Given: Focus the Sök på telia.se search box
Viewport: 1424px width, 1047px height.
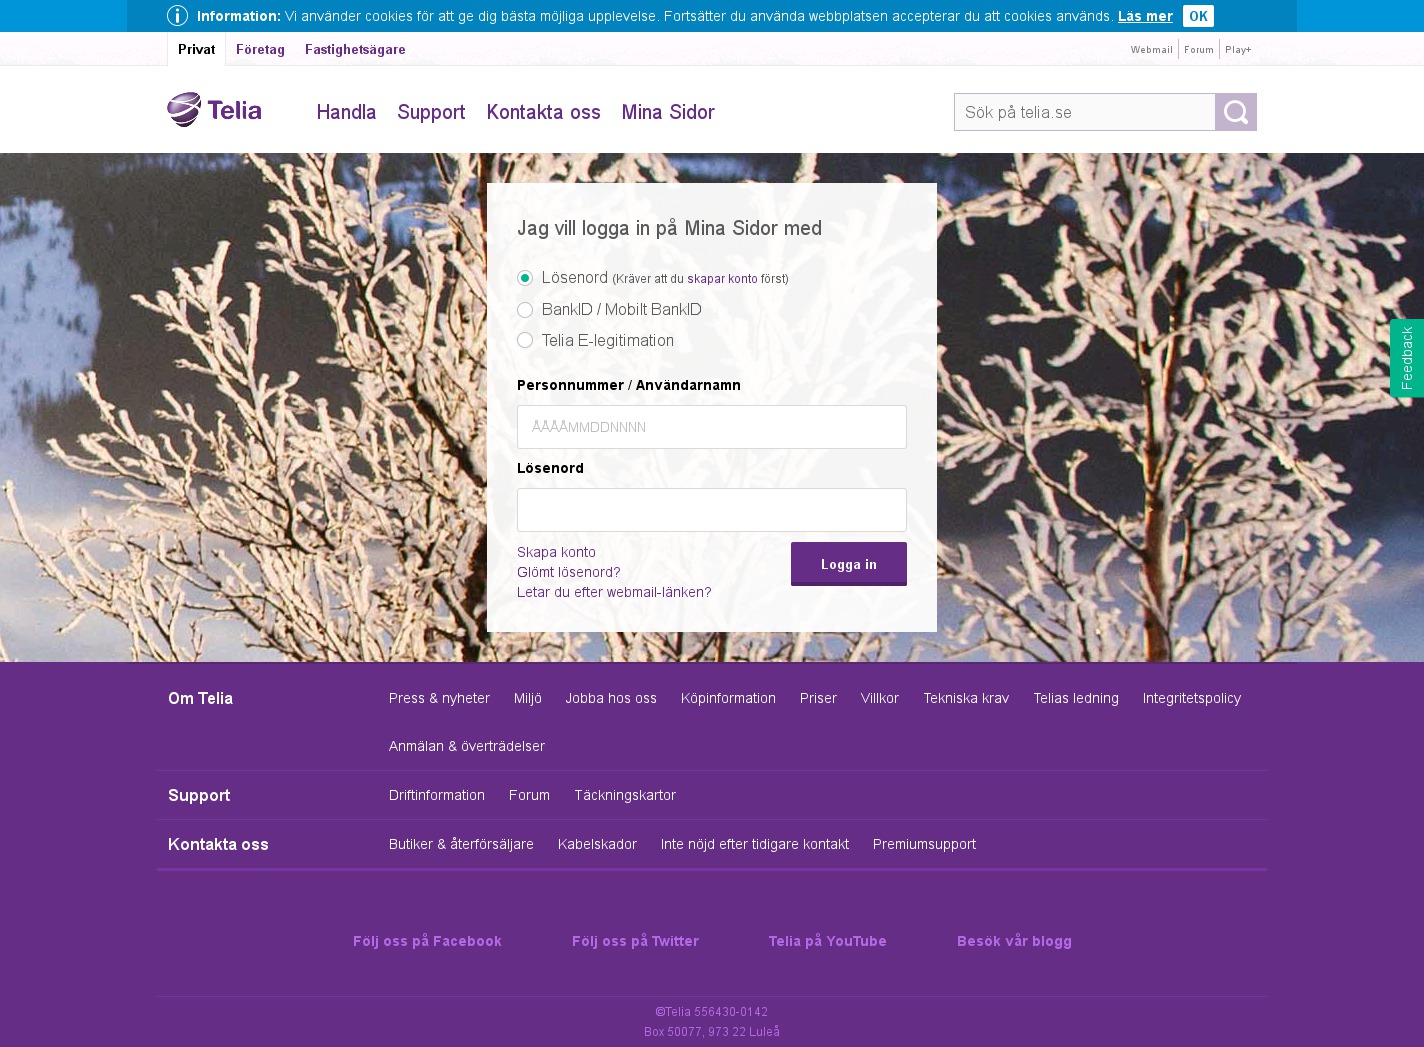Looking at the screenshot, I should tap(1085, 112).
